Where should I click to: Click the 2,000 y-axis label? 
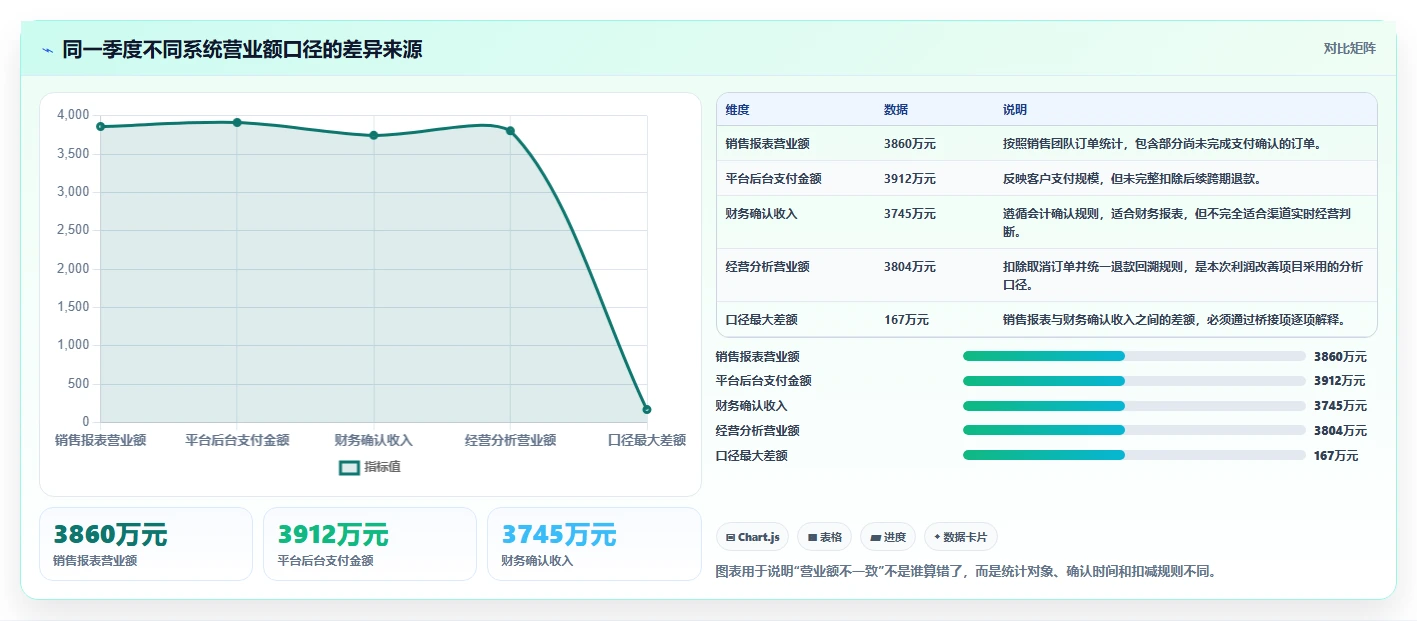pyautogui.click(x=73, y=269)
